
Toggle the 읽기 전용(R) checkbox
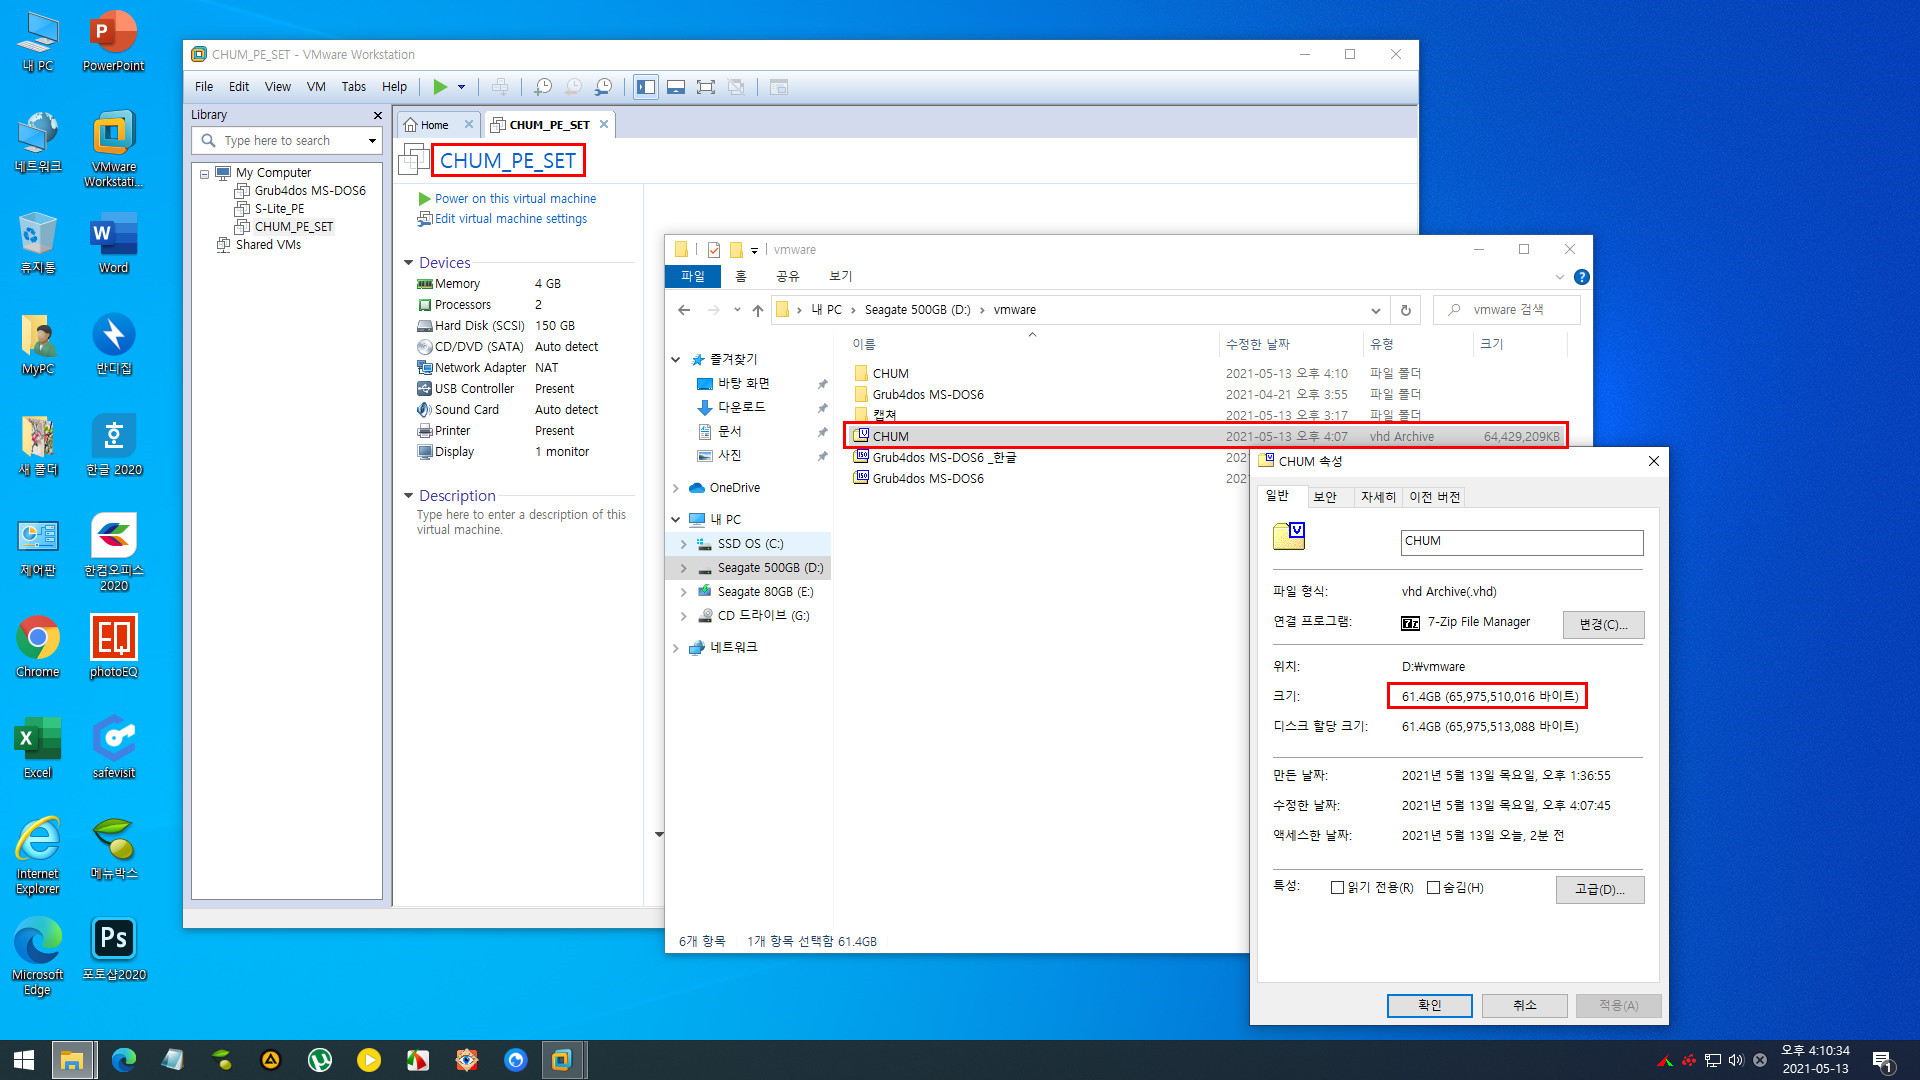[x=1337, y=888]
